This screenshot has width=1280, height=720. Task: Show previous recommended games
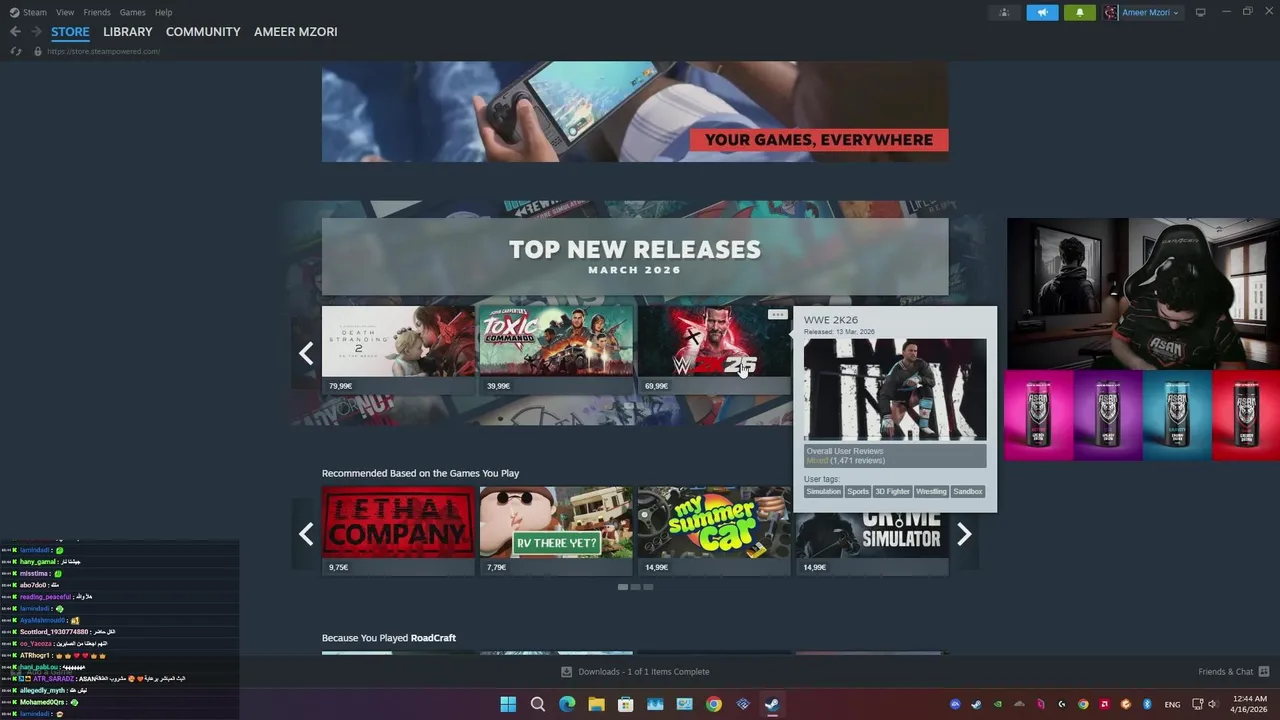(306, 534)
